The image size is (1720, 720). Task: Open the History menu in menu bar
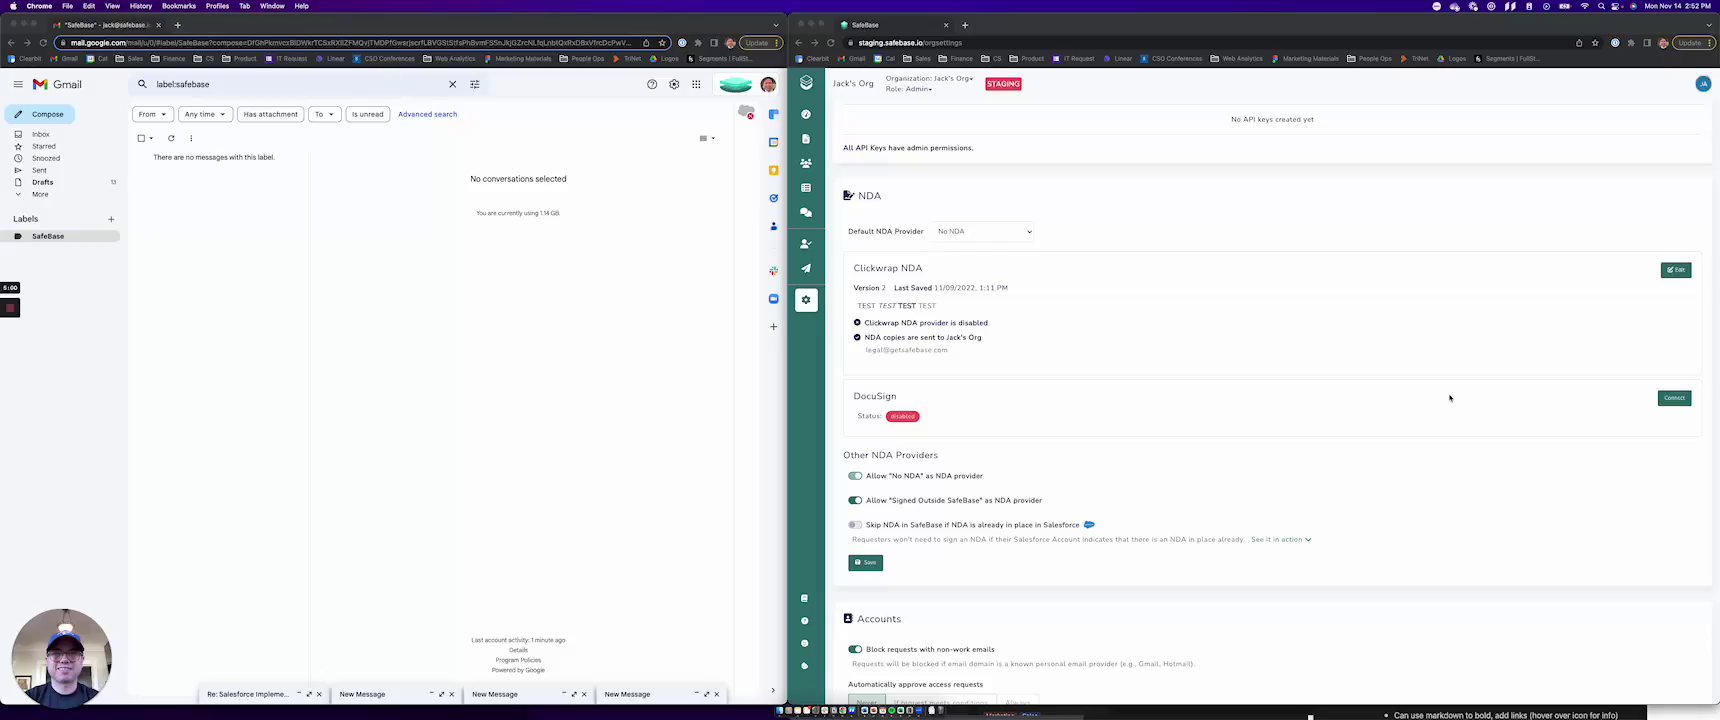coord(141,6)
